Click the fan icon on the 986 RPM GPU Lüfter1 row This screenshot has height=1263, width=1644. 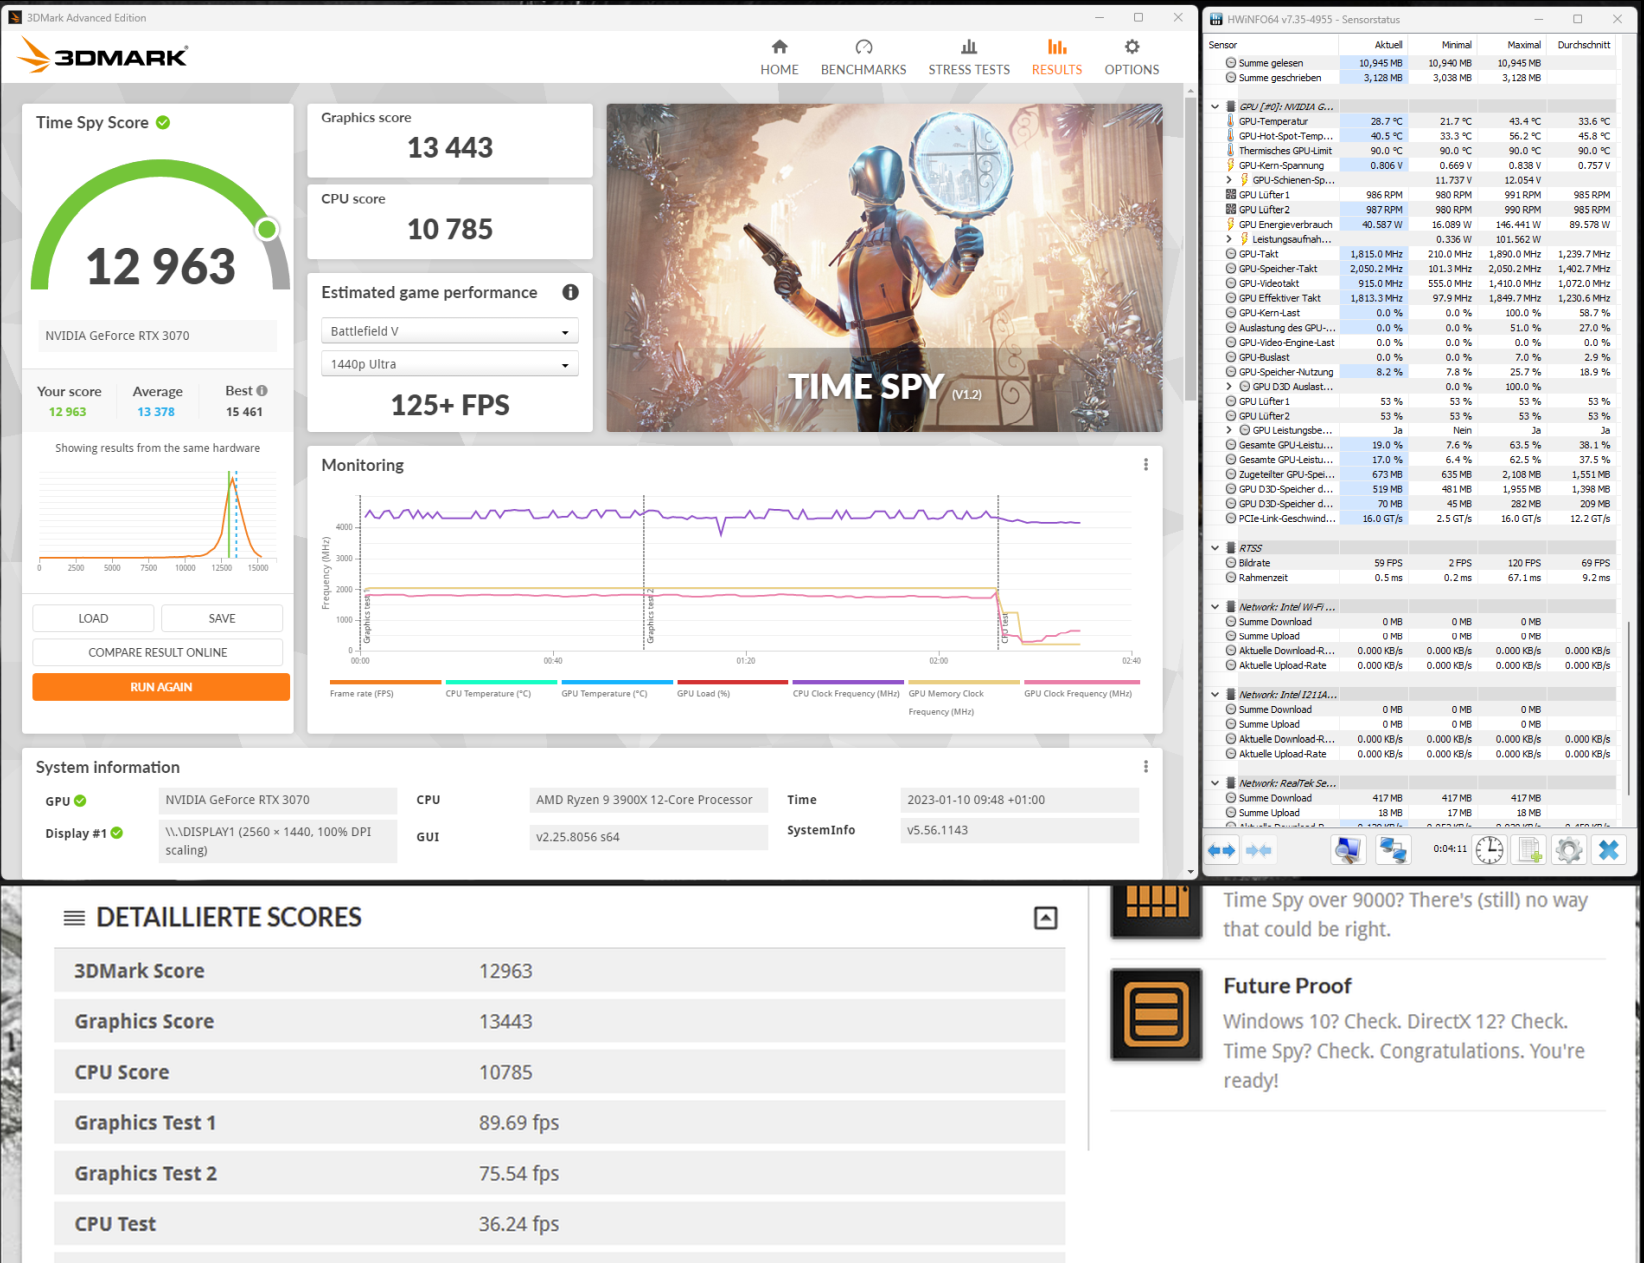pyautogui.click(x=1231, y=195)
